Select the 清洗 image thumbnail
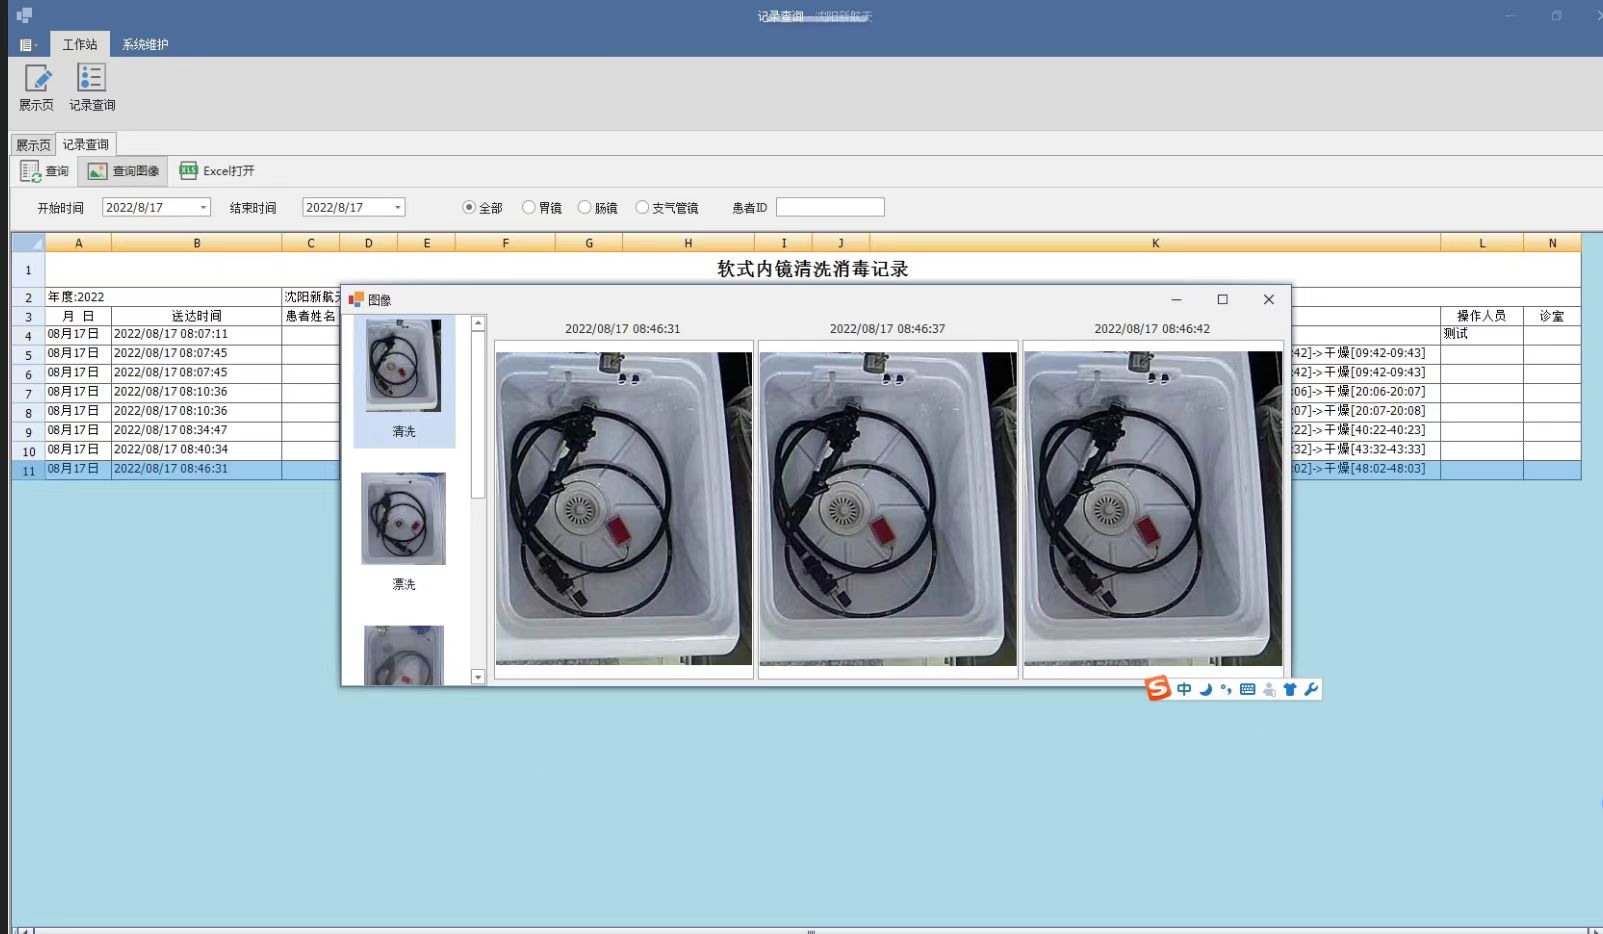The height and width of the screenshot is (934, 1603). pyautogui.click(x=403, y=366)
